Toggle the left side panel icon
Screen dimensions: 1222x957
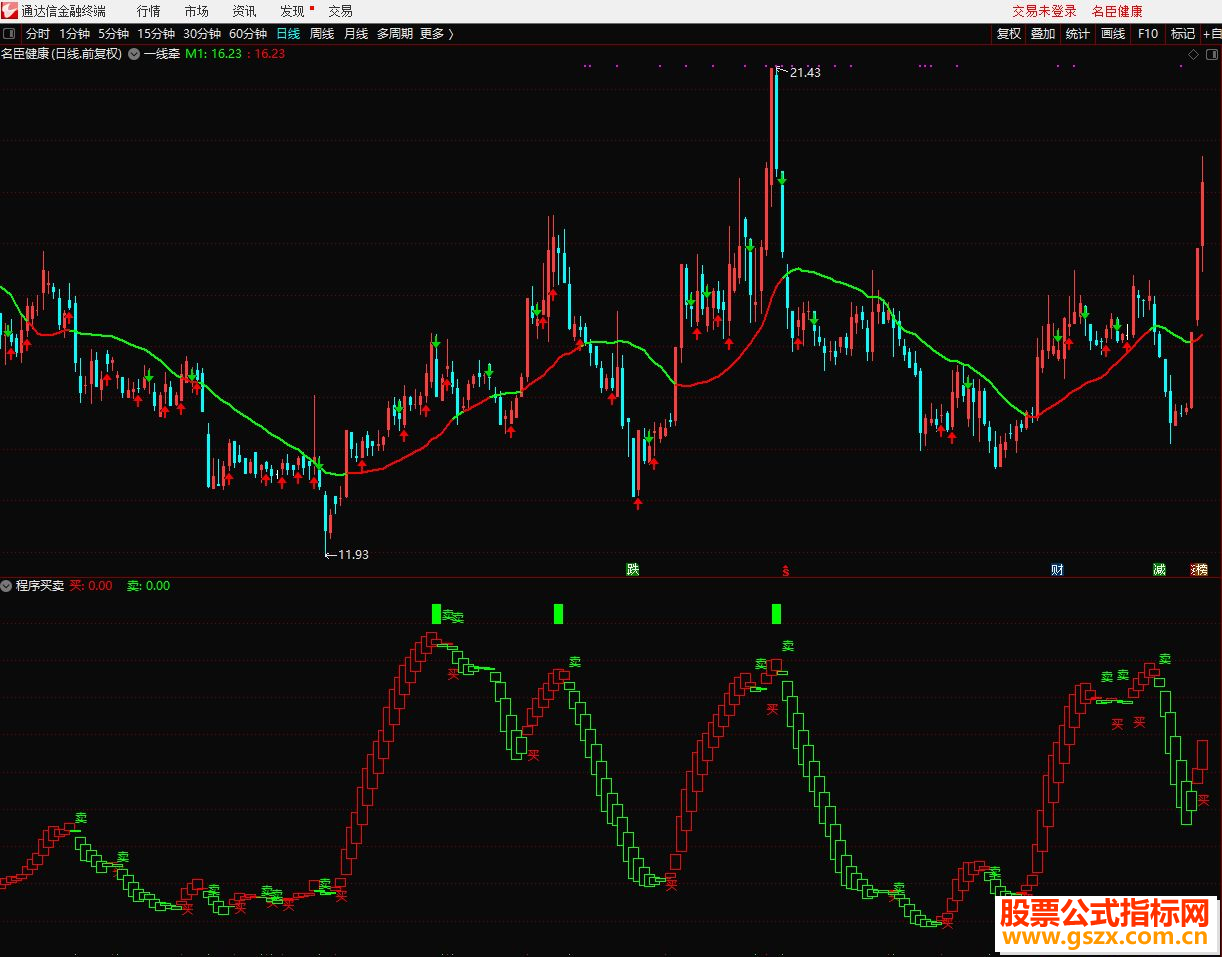click(x=10, y=33)
